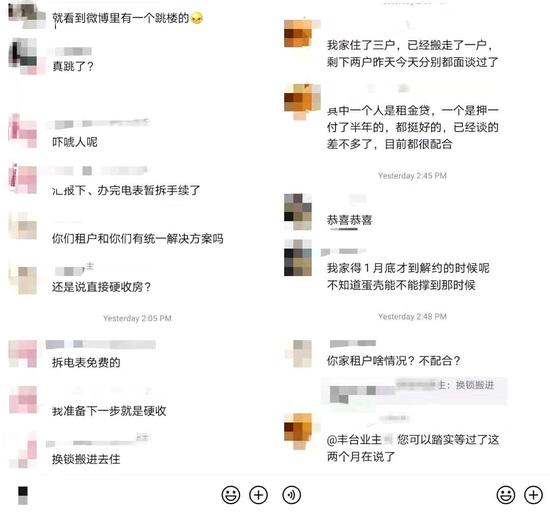Tap message 你们租户和你们有统一解决方案吗
The image size is (550, 514).
point(138,239)
